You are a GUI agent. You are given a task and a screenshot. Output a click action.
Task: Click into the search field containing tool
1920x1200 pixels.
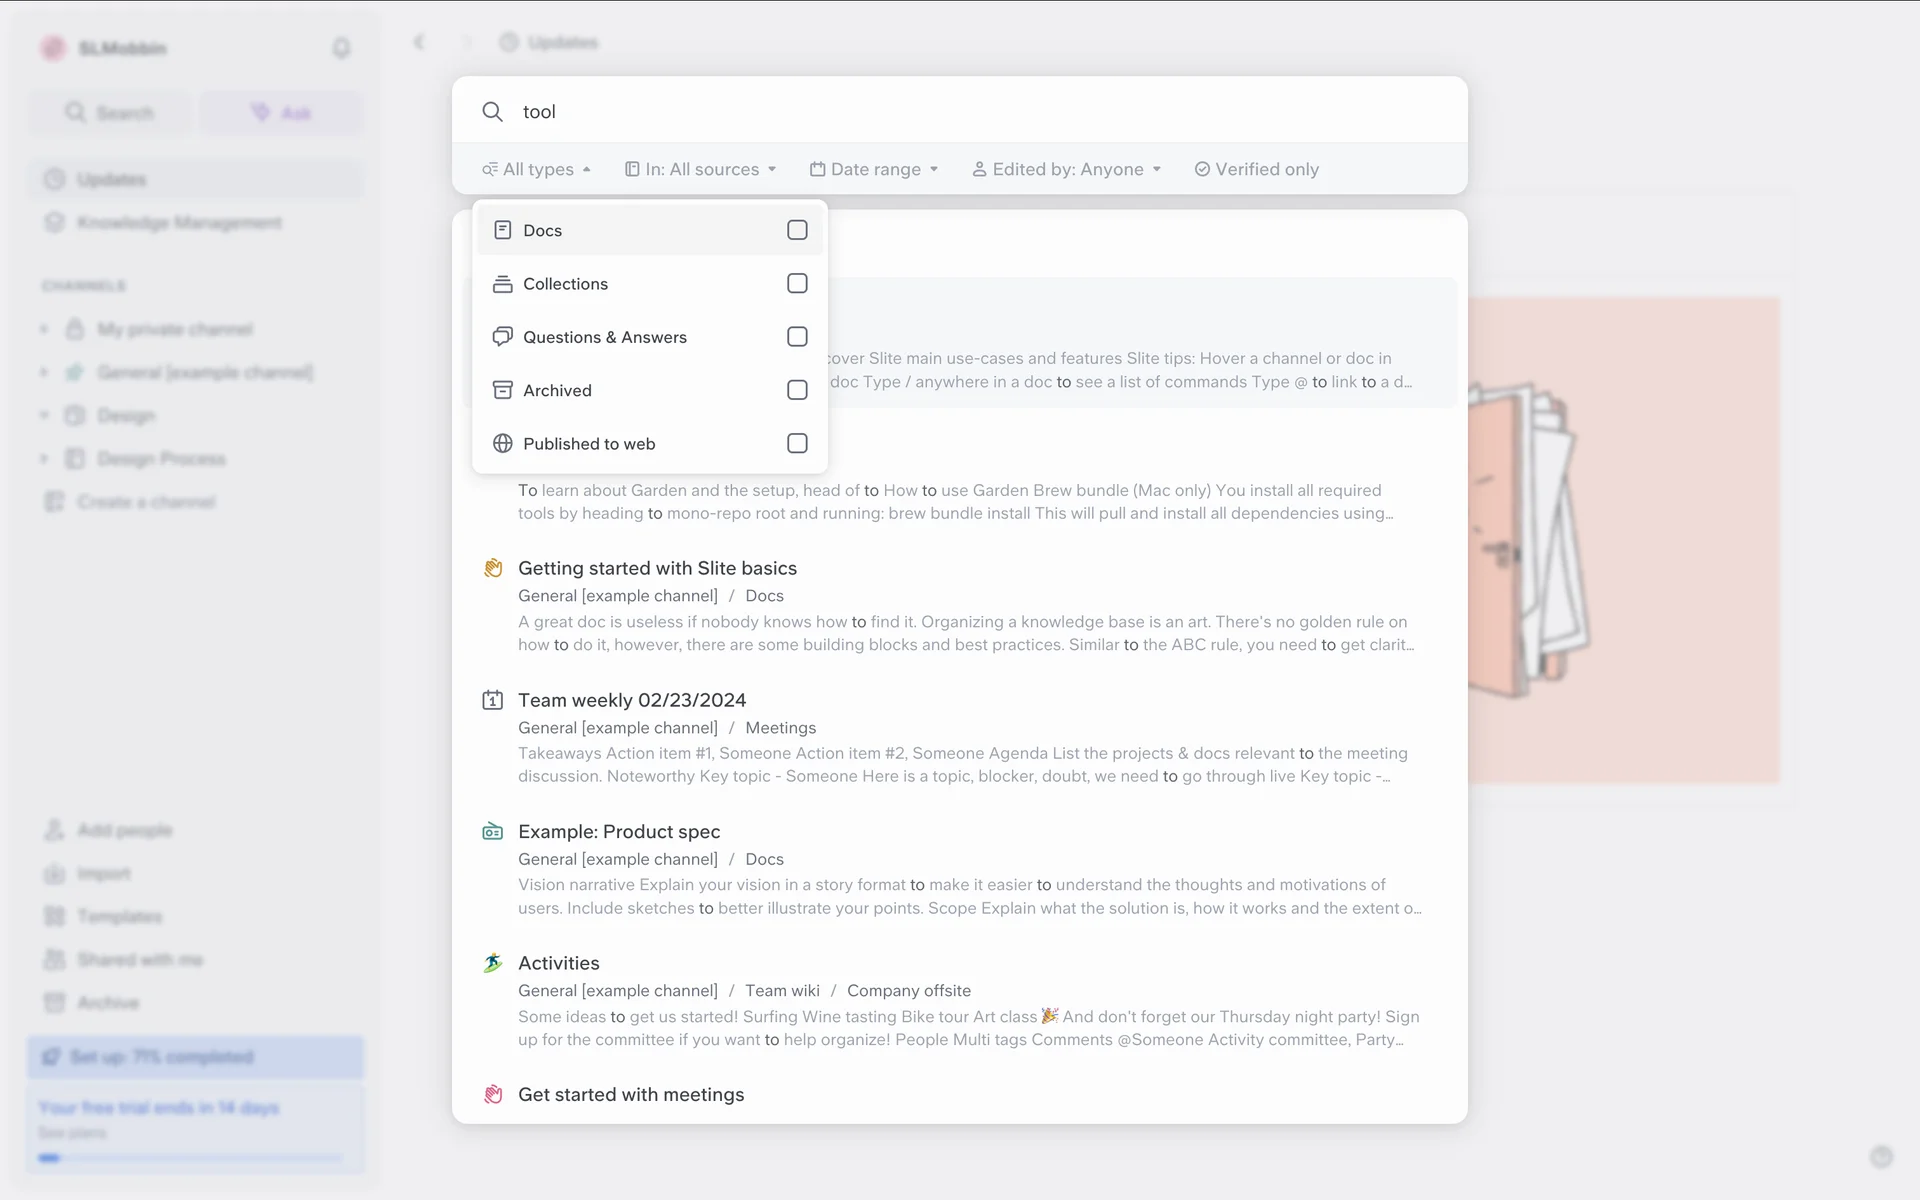(x=900, y=112)
